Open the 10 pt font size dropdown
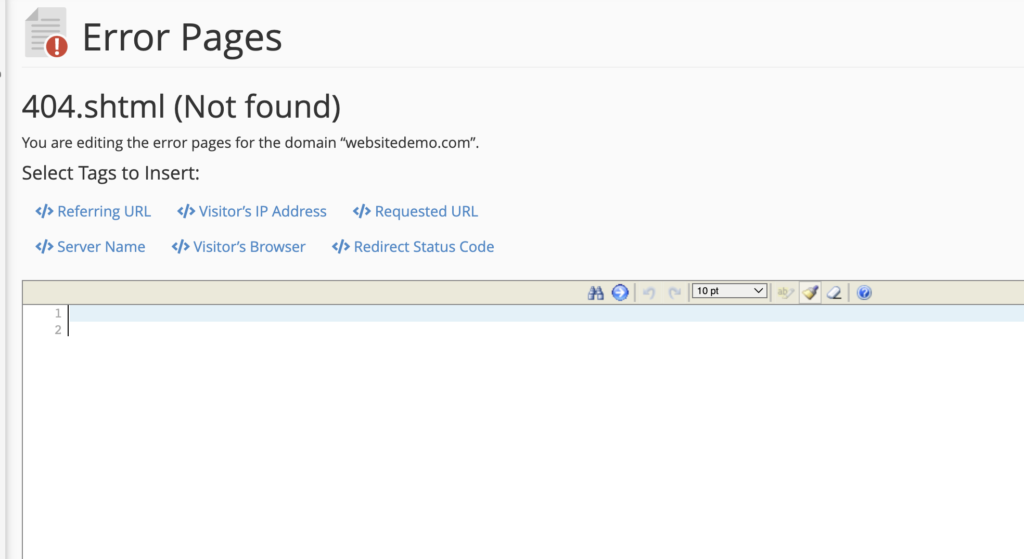Viewport: 1024px width, 559px height. coord(729,291)
